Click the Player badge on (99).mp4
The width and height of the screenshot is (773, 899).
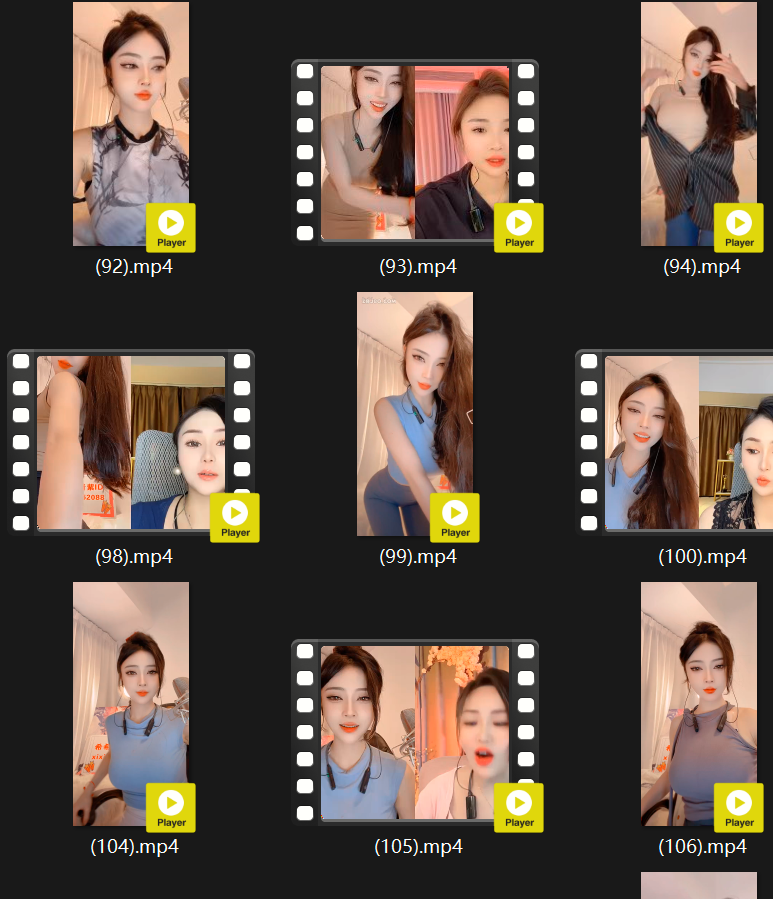pos(455,518)
